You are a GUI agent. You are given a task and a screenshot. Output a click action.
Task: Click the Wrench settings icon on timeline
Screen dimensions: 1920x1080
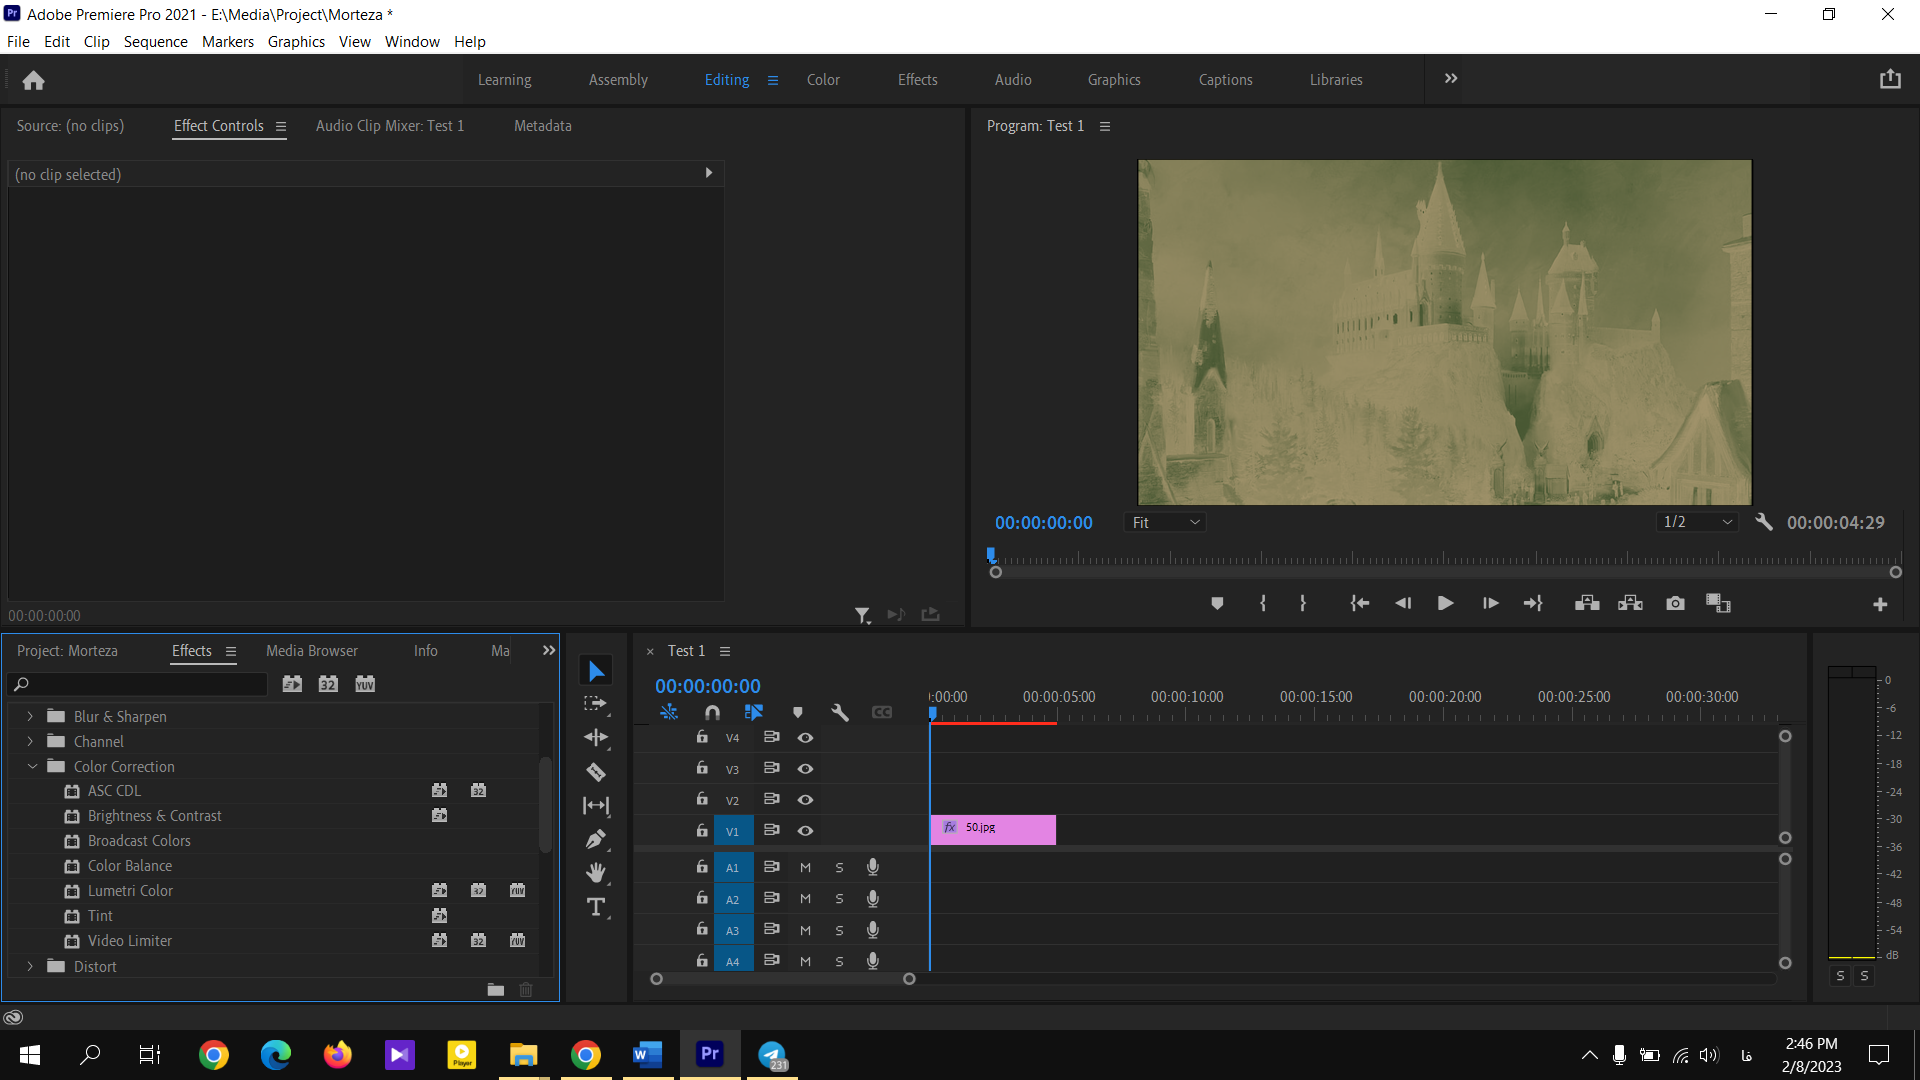[839, 711]
